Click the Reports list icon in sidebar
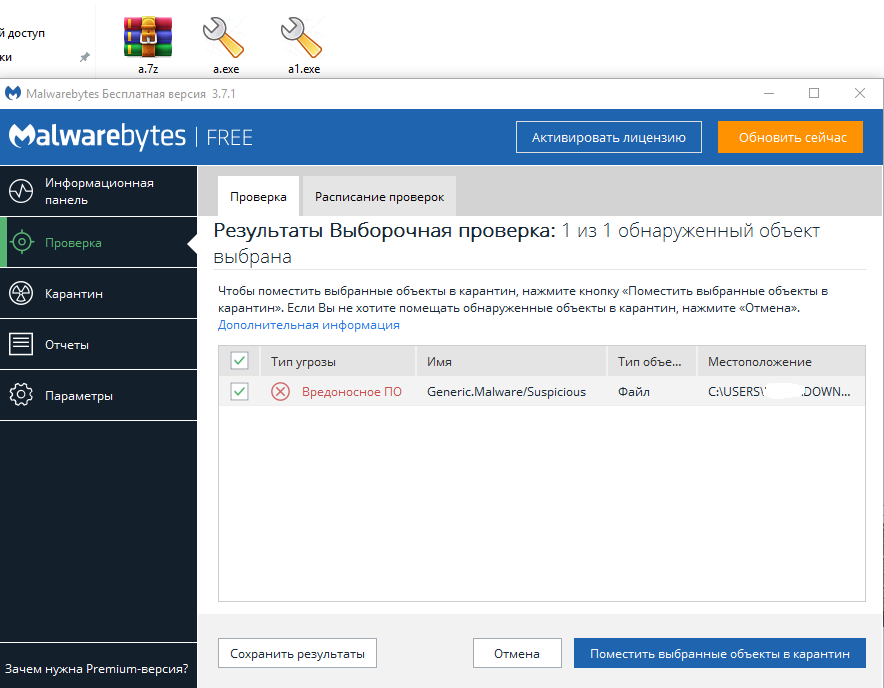Image resolution: width=884 pixels, height=688 pixels. click(21, 344)
